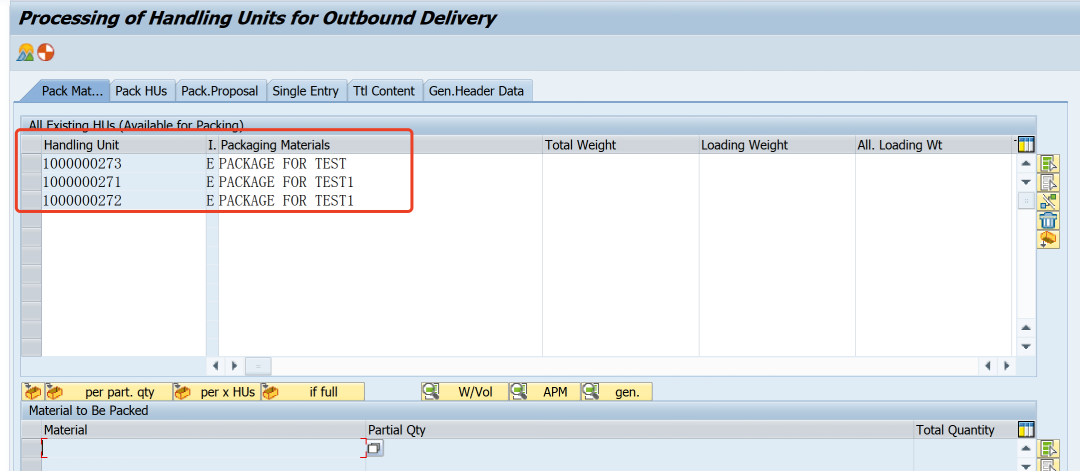The height and width of the screenshot is (471, 1080).
Task: Click the up arrow near bottom of HU table scrollbar
Action: (1026, 328)
